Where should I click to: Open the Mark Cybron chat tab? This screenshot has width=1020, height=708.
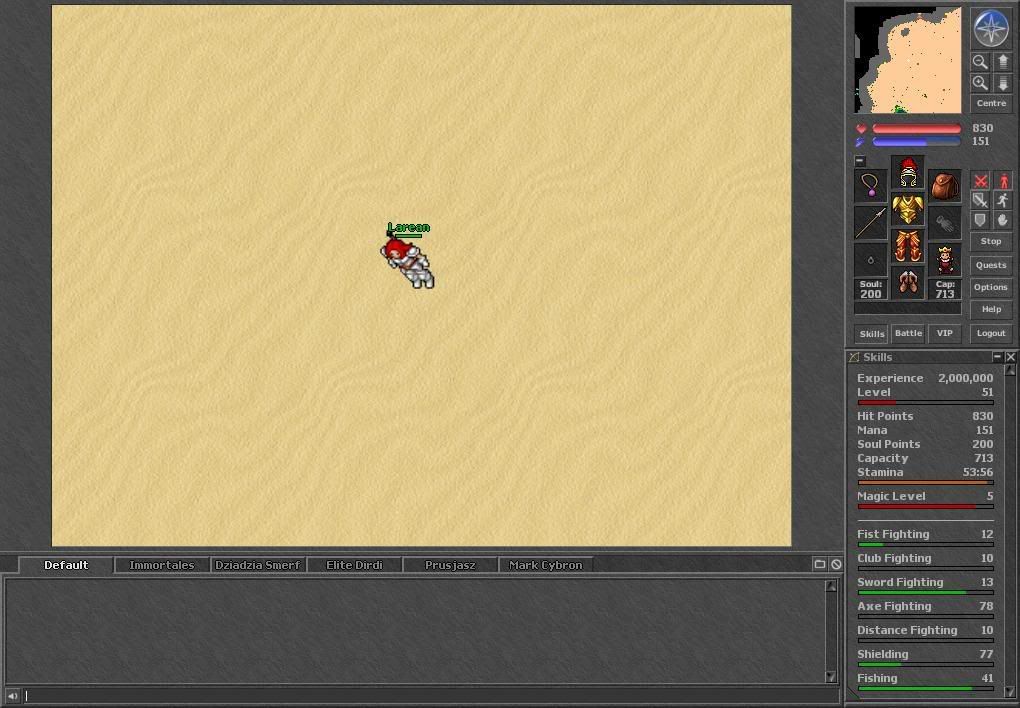546,565
